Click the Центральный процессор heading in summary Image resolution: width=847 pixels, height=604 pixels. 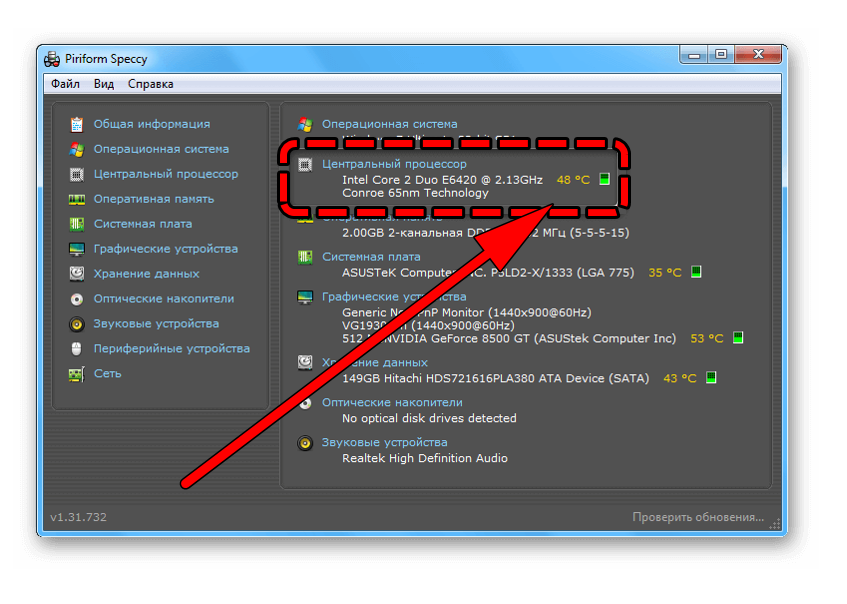(394, 164)
